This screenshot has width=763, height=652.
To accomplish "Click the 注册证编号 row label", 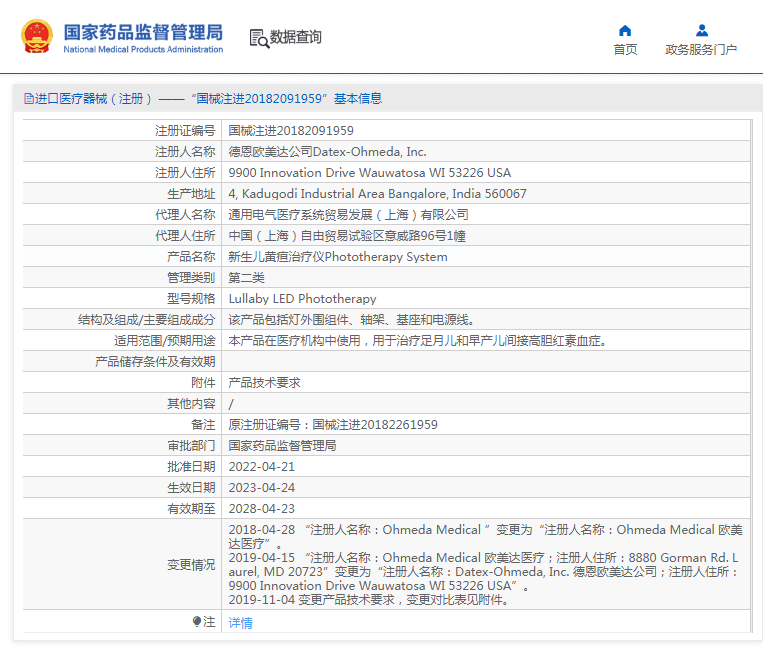I will (x=185, y=131).
